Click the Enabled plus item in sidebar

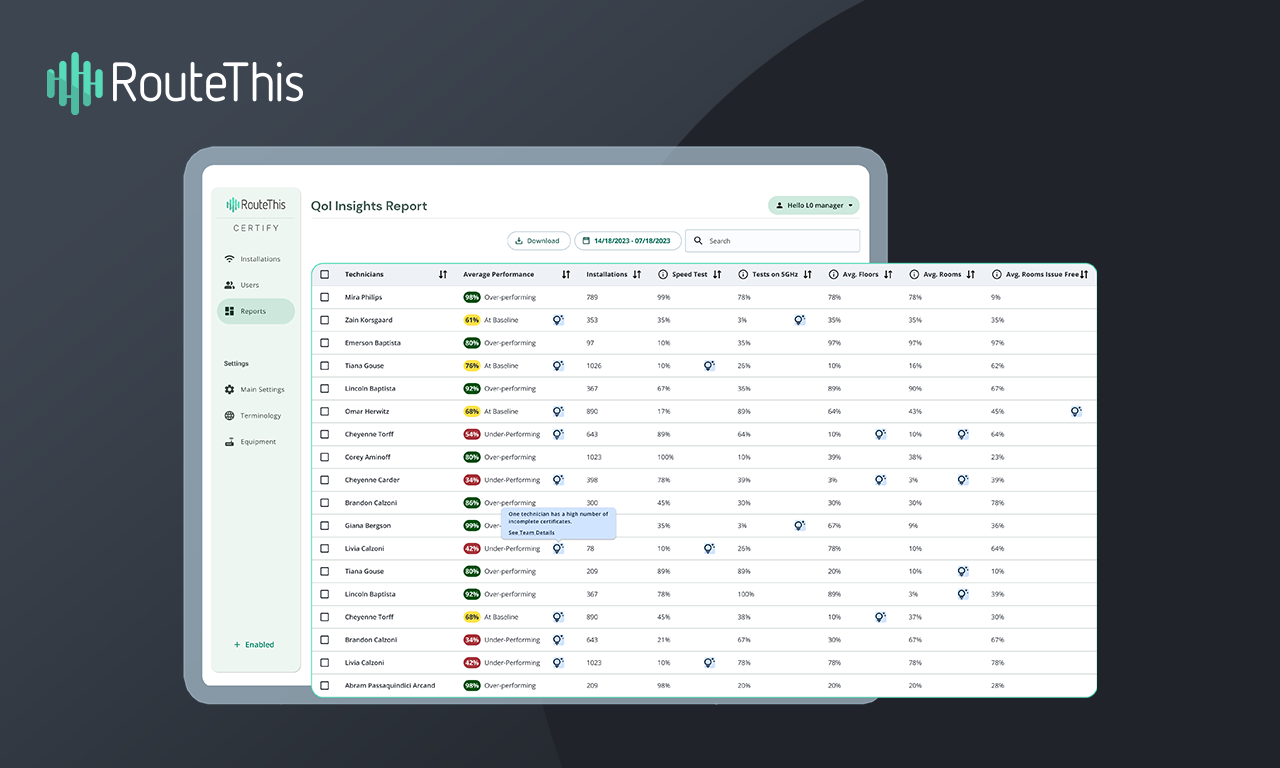254,645
